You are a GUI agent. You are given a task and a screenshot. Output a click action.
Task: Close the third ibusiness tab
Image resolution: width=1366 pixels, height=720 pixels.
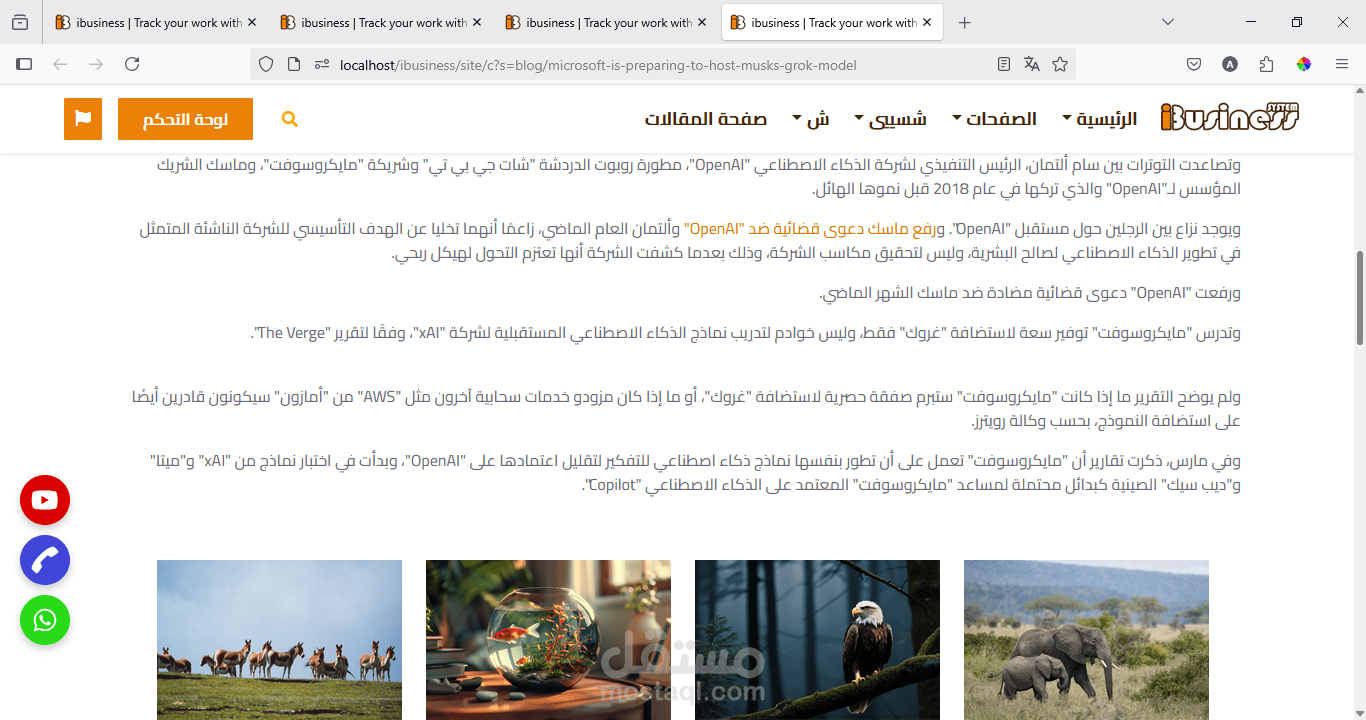pyautogui.click(x=701, y=22)
